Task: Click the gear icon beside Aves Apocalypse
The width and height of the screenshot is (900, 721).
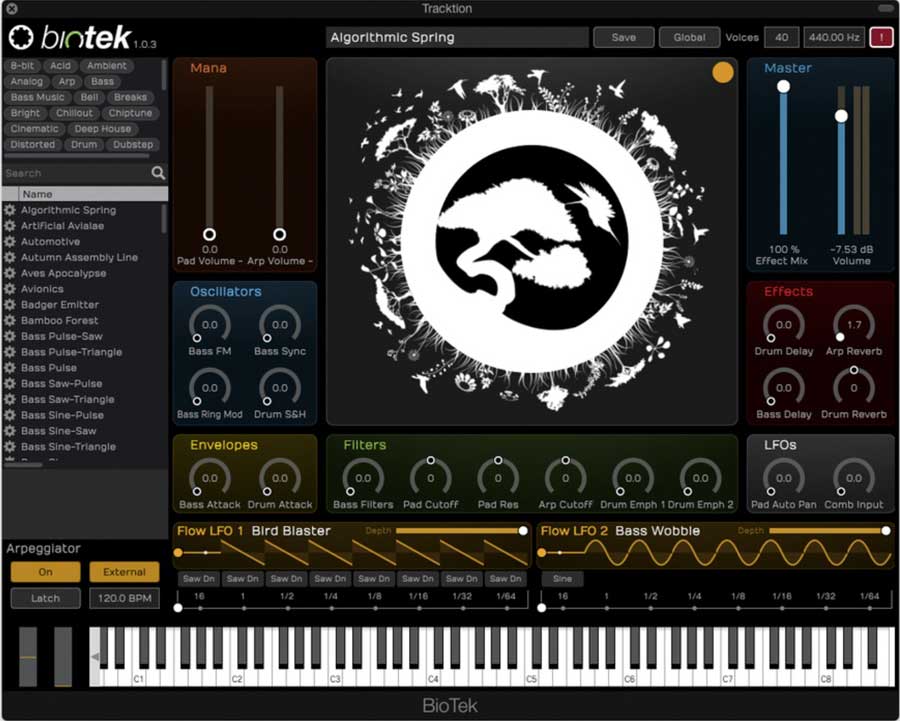Action: [10, 273]
